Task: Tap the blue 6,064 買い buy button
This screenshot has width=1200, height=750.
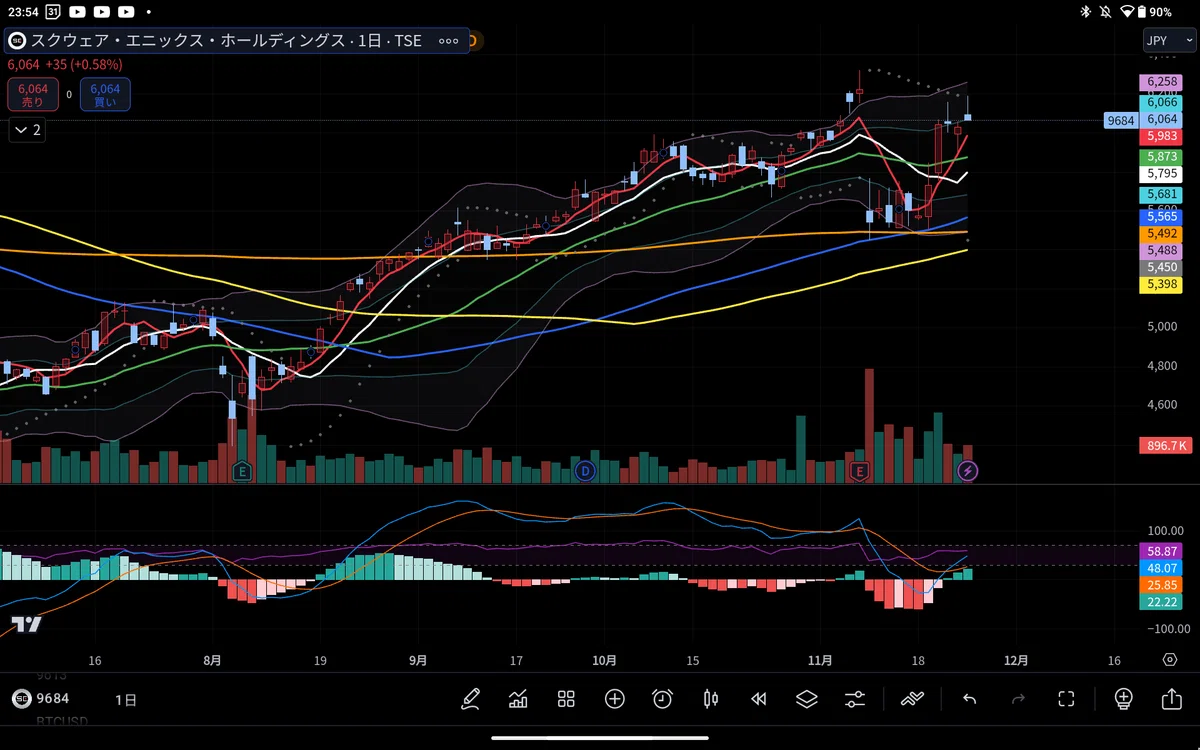Action: (x=105, y=95)
